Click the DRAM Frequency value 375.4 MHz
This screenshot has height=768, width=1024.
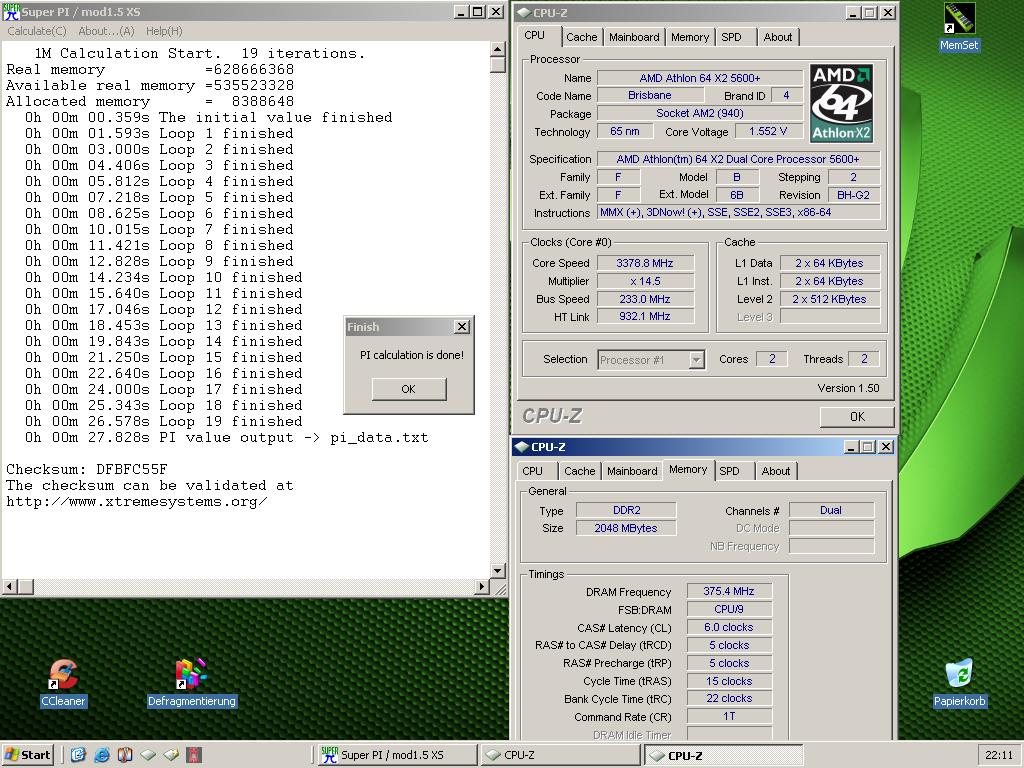729,592
